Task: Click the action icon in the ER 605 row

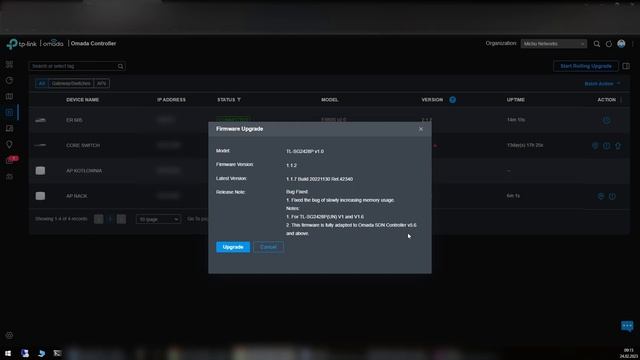Action: (x=607, y=120)
